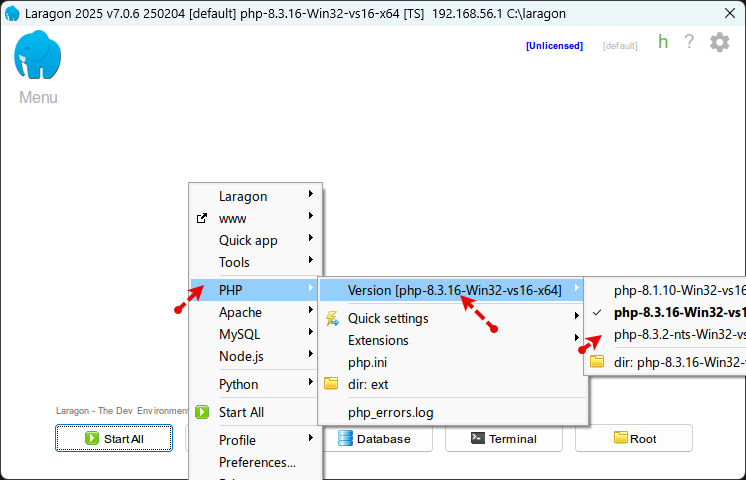Image resolution: width=746 pixels, height=480 pixels.
Task: Select the checked php-8.3.16-Win32 version
Action: [666, 313]
